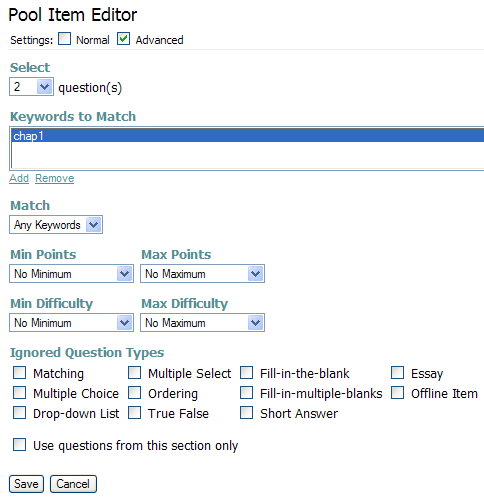Click the Add keyword link

(19, 178)
